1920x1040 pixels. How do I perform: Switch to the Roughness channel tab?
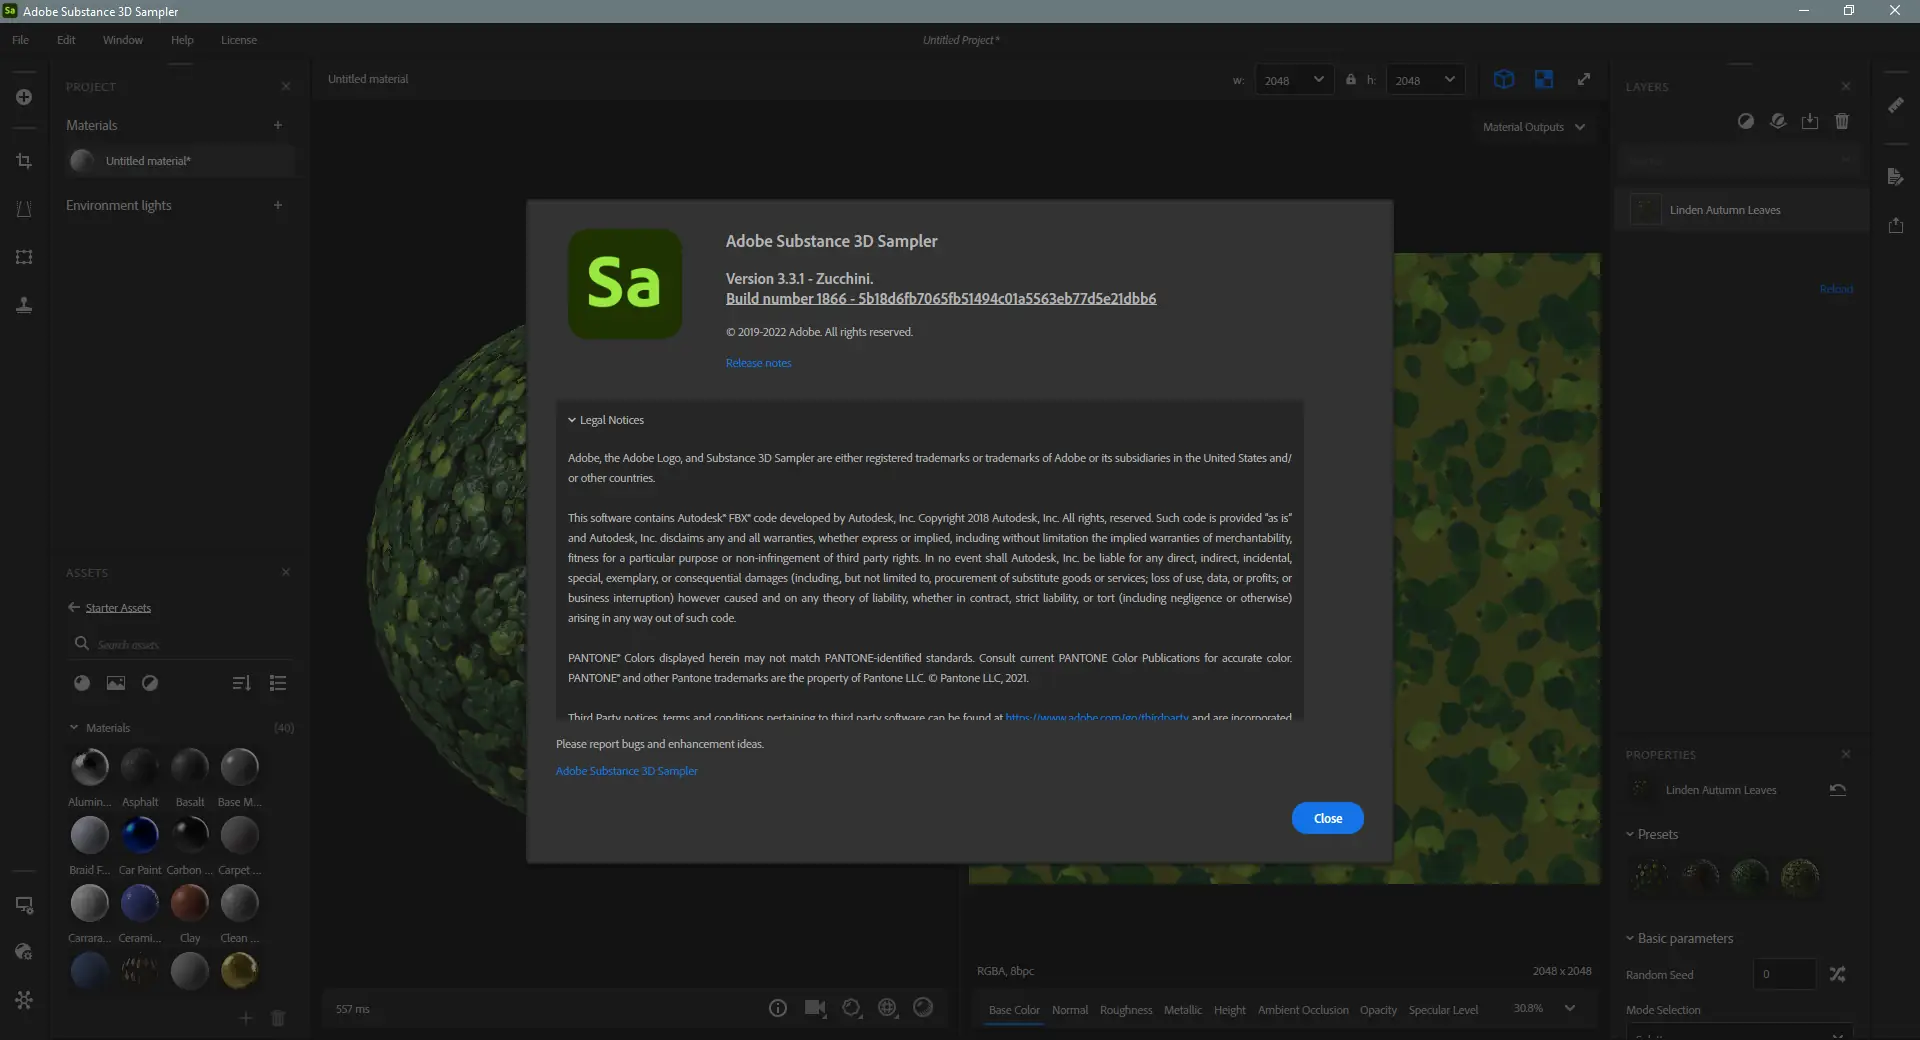tap(1126, 1010)
